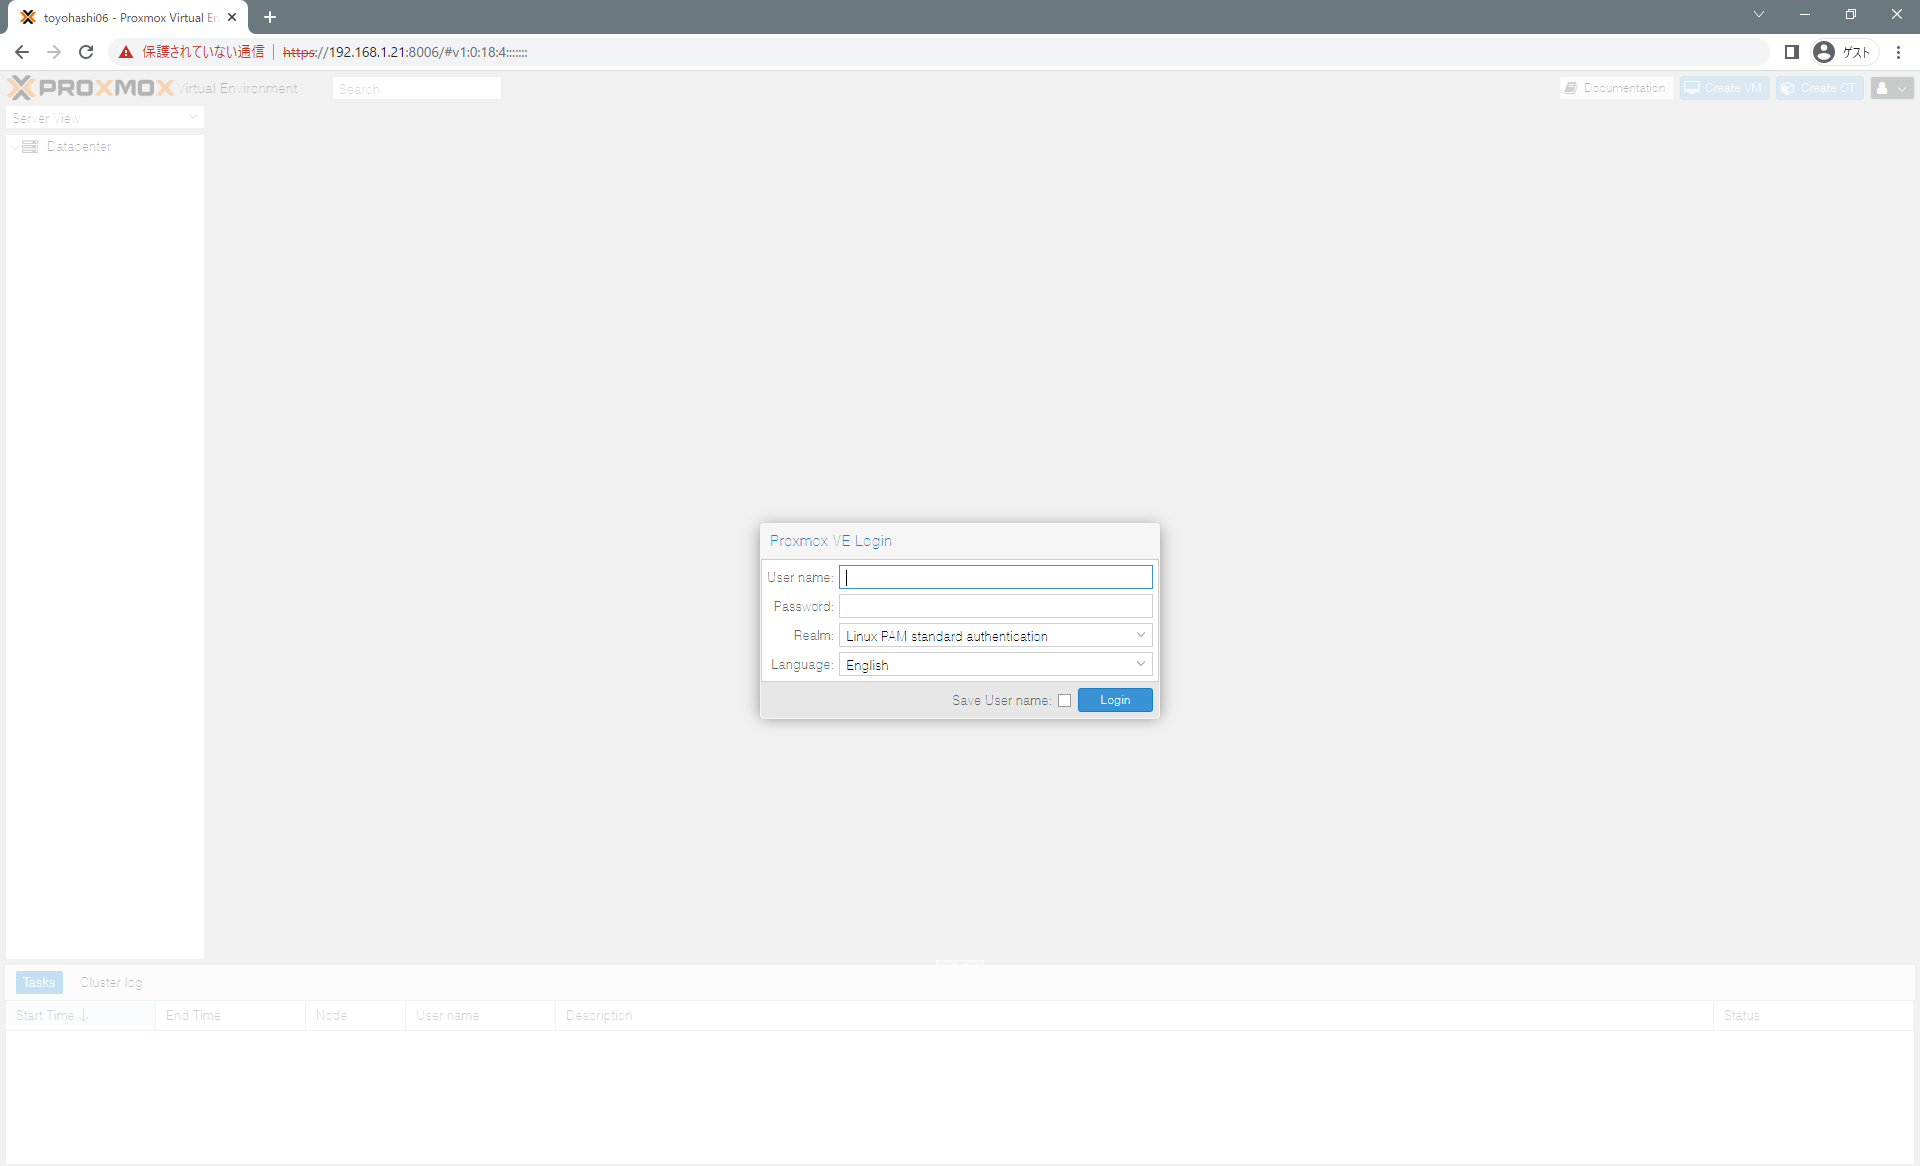Open the Realm dropdown
The width and height of the screenshot is (1920, 1166).
pyautogui.click(x=1140, y=635)
